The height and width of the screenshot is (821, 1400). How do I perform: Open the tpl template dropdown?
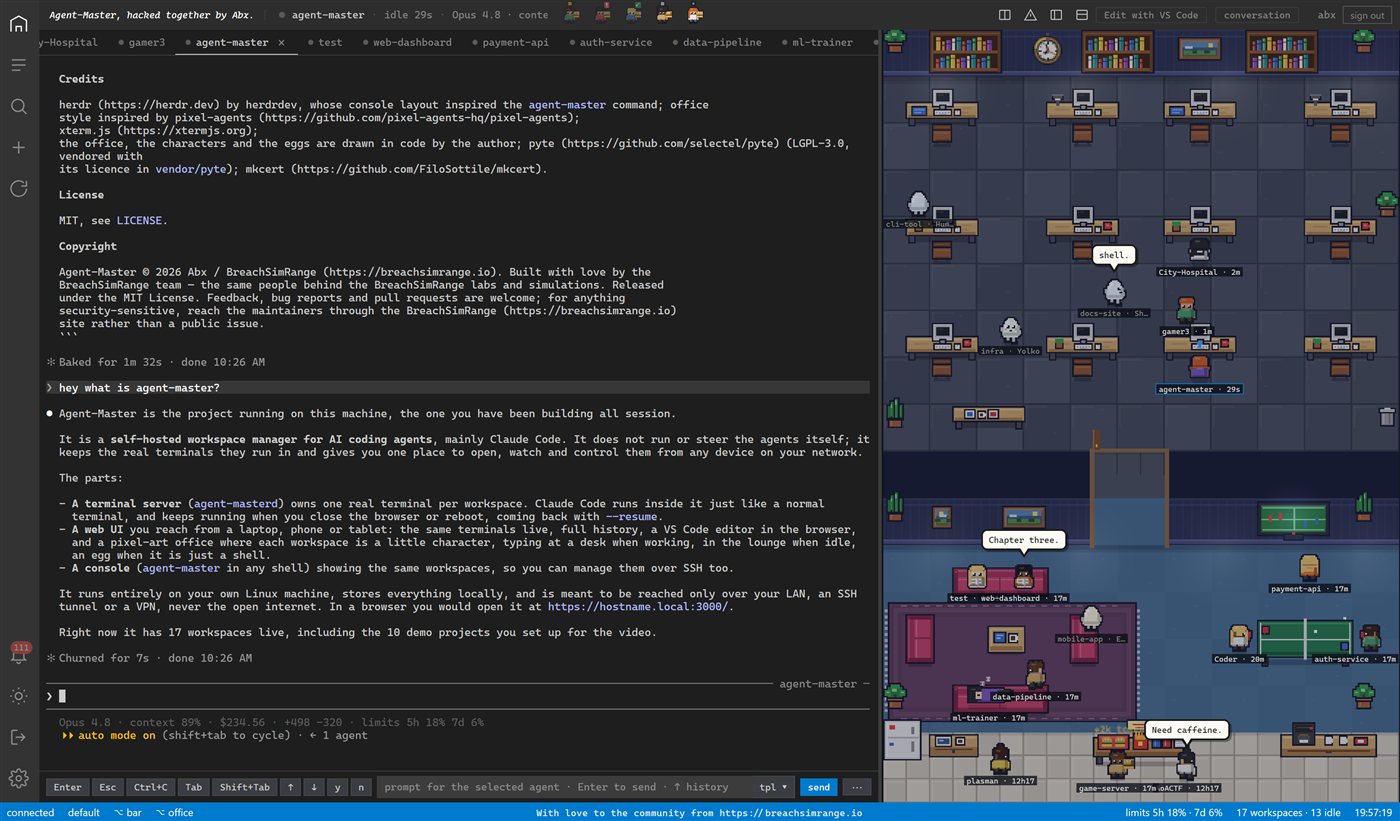[773, 787]
